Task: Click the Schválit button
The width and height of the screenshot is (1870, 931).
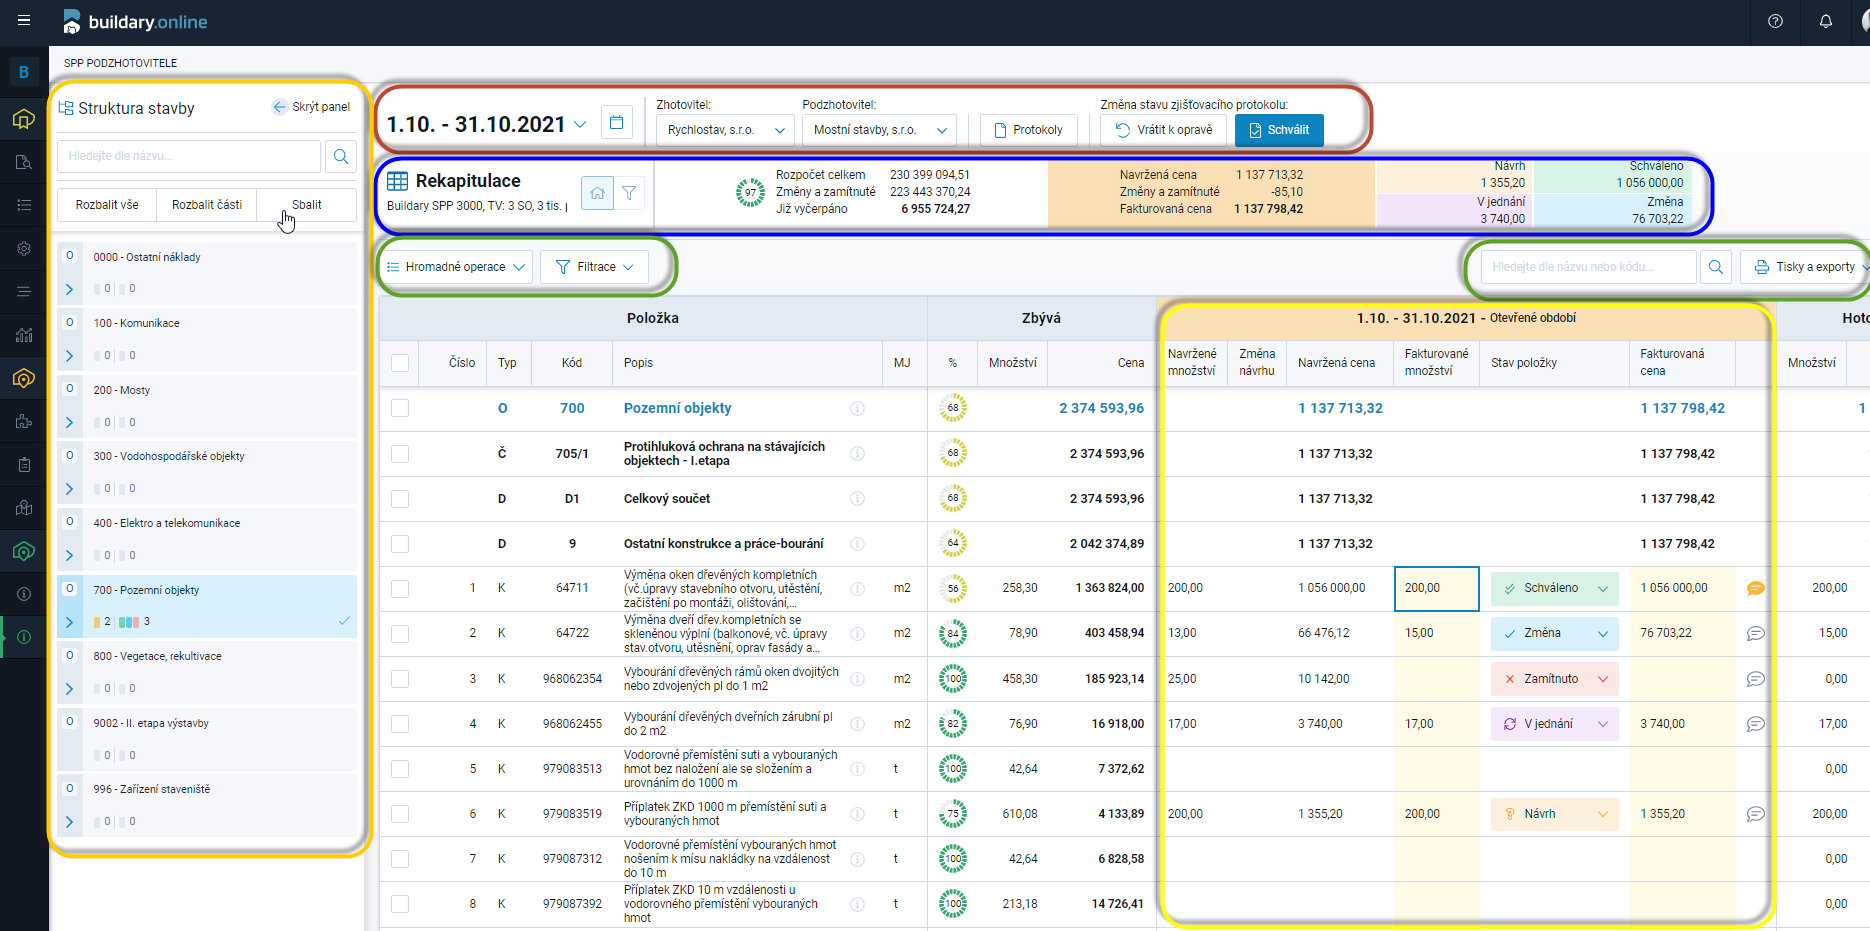Action: (1279, 130)
